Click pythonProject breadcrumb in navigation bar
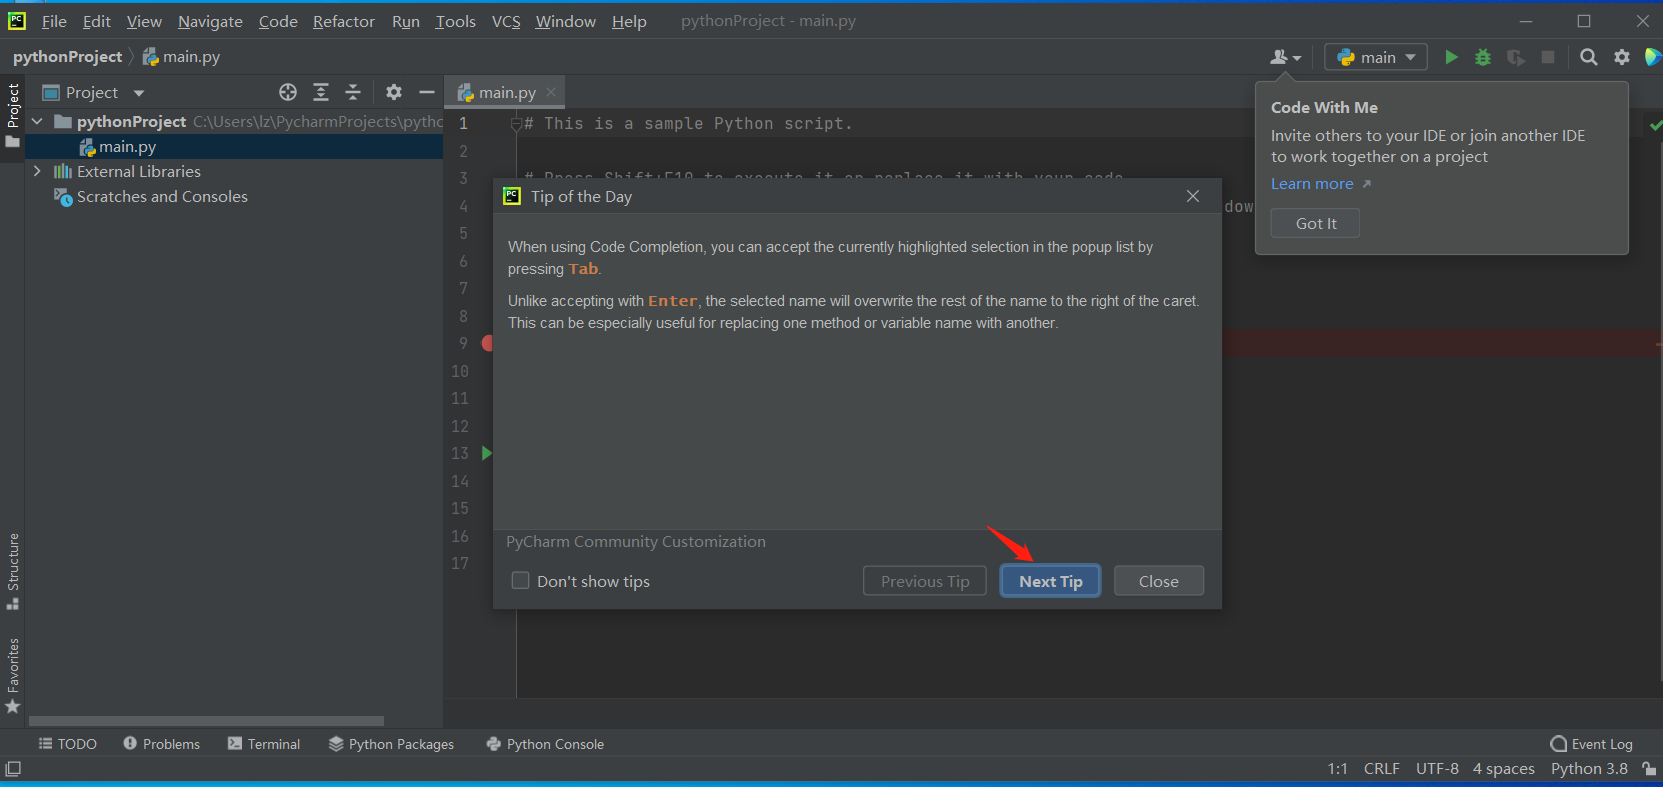This screenshot has height=787, width=1663. coord(67,57)
